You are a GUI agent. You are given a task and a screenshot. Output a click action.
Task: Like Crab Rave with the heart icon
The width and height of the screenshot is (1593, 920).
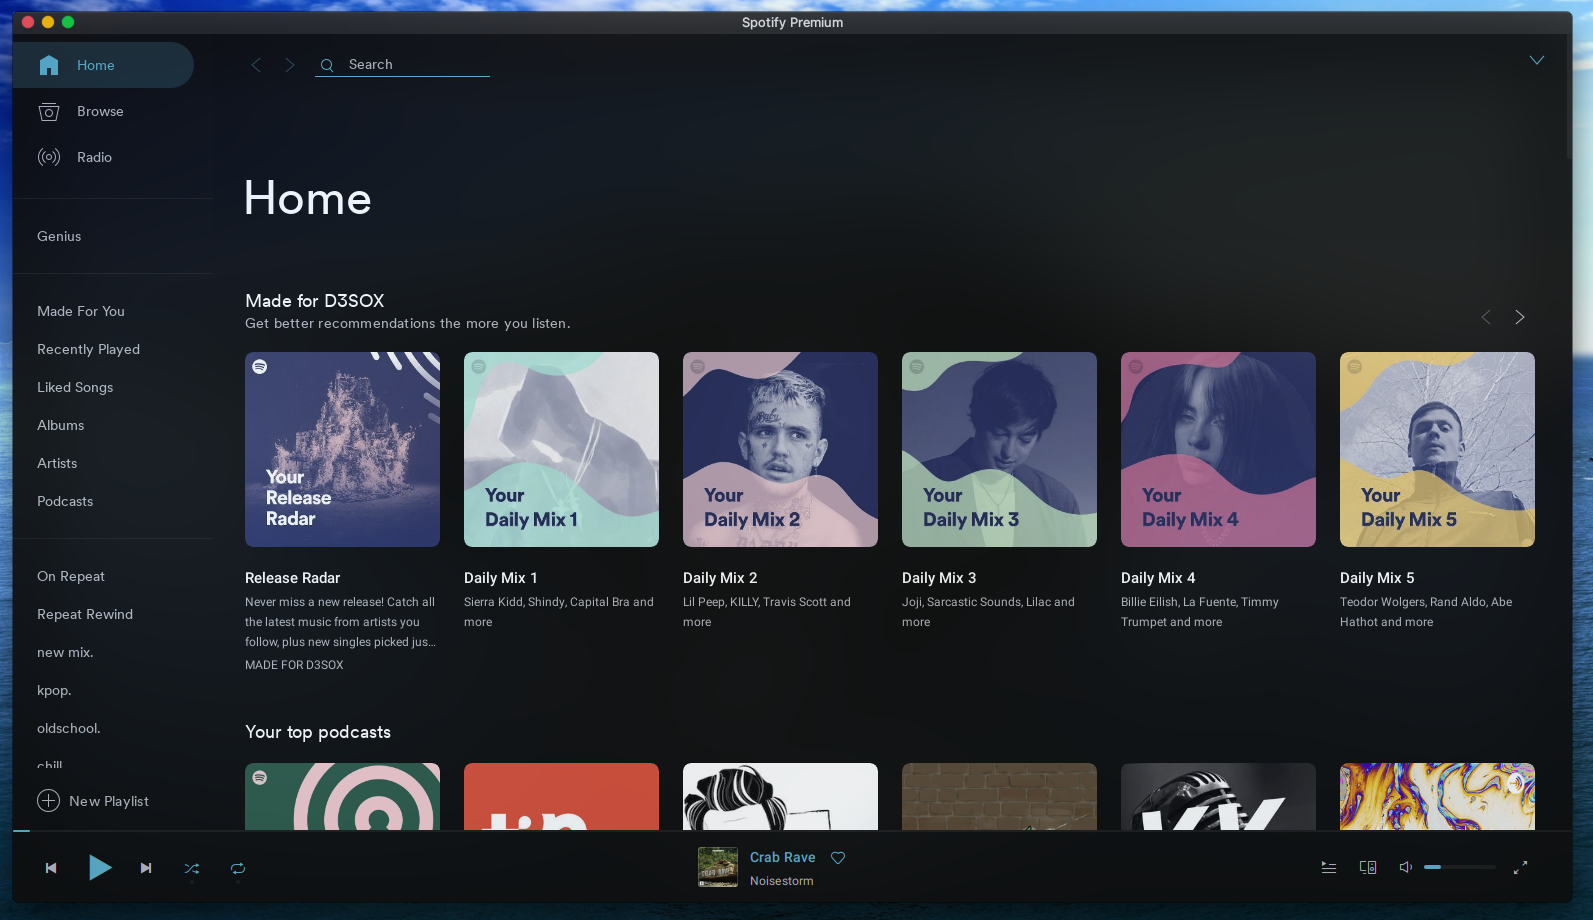coord(838,857)
